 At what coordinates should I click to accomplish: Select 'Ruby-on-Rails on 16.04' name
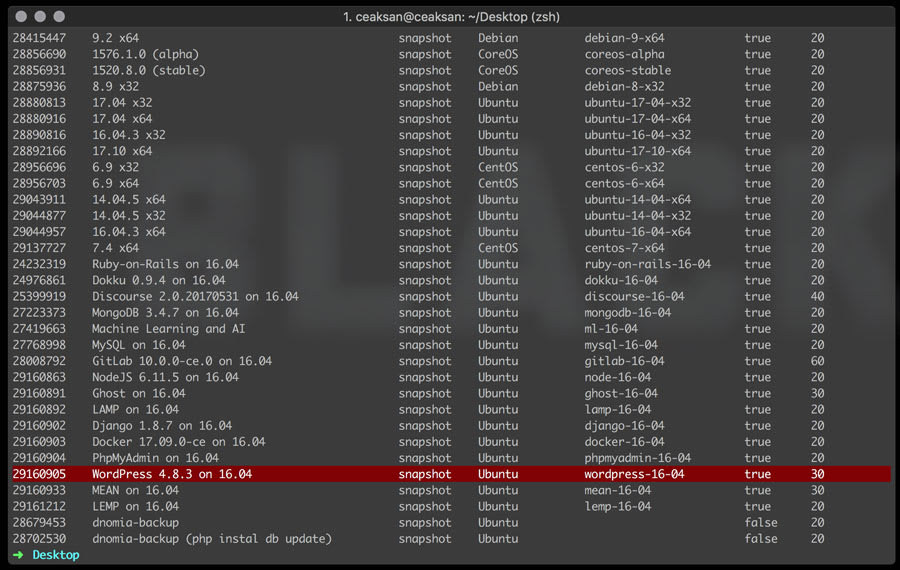pyautogui.click(x=165, y=264)
